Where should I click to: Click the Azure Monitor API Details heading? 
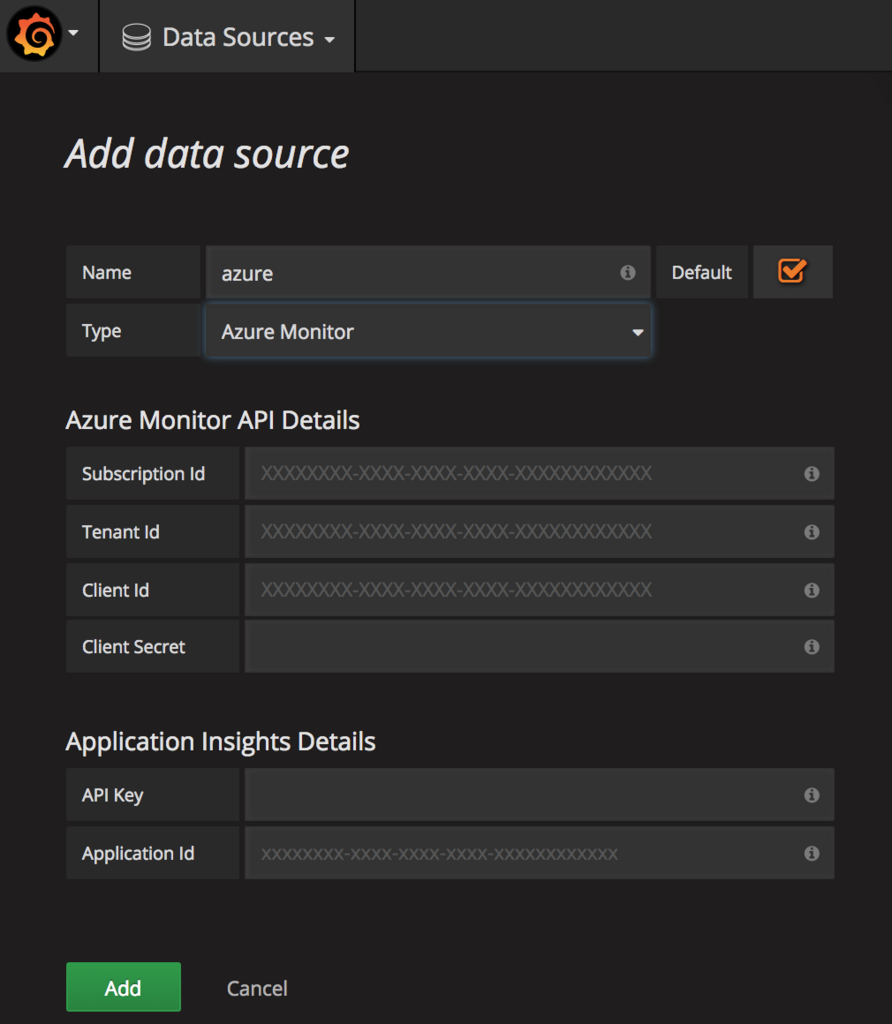tap(213, 420)
